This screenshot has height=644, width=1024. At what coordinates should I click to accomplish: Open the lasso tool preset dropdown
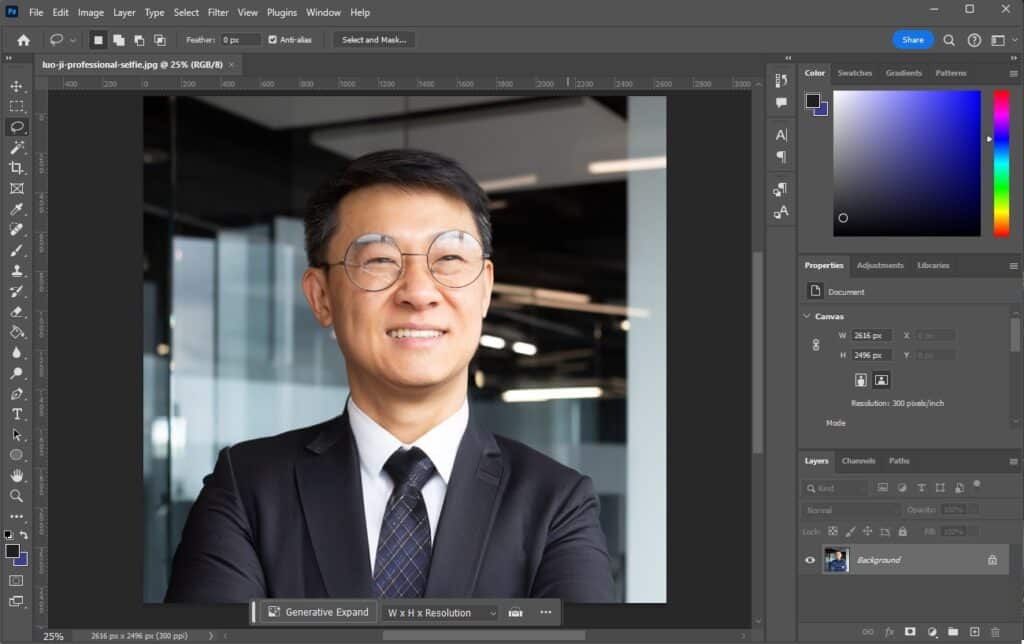point(73,40)
